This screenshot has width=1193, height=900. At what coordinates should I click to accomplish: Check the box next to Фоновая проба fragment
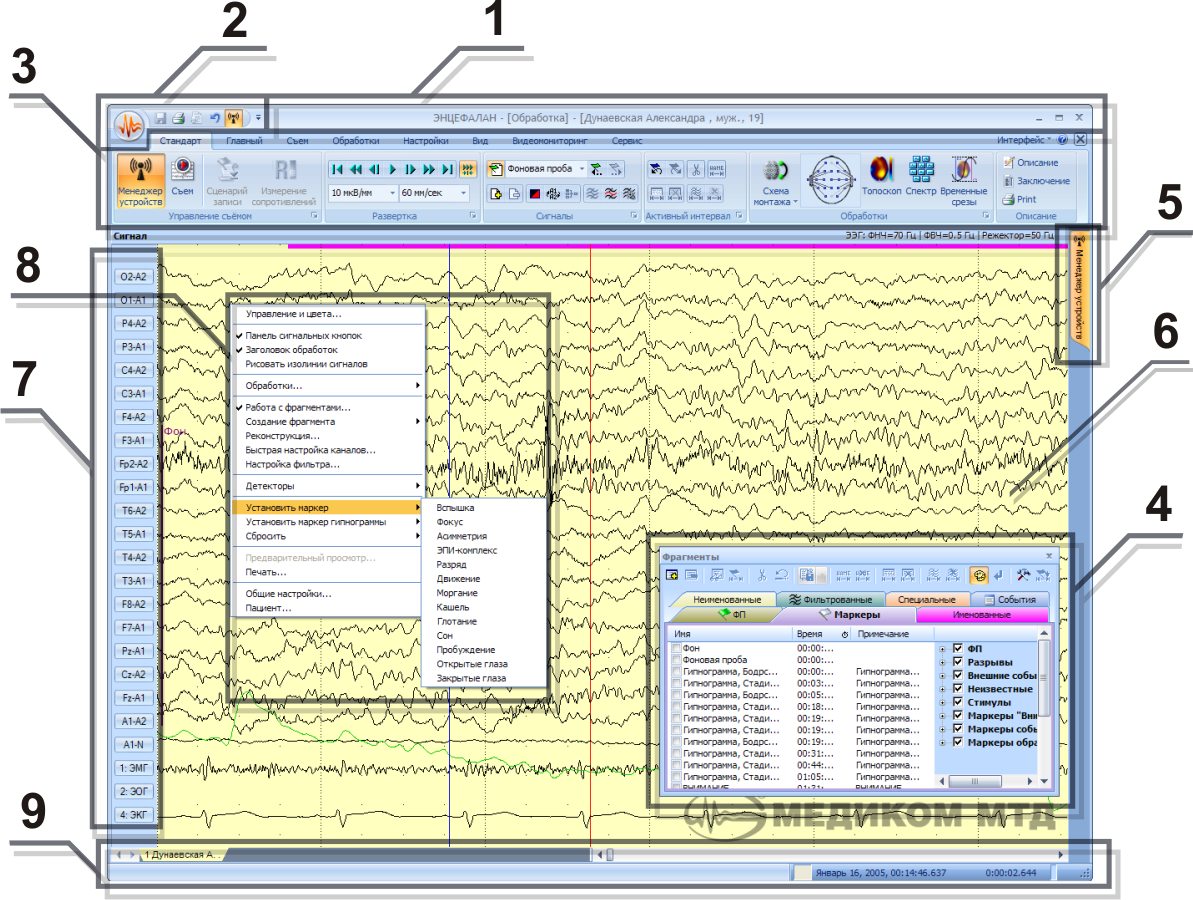click(x=676, y=660)
